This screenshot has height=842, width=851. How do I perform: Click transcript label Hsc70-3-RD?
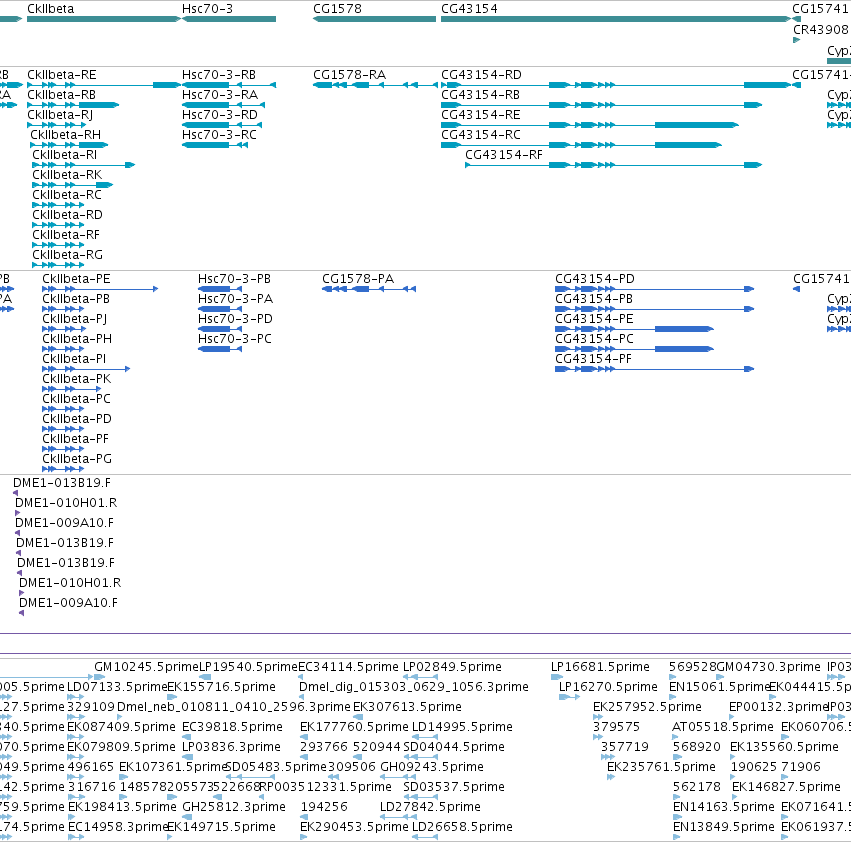[x=220, y=115]
